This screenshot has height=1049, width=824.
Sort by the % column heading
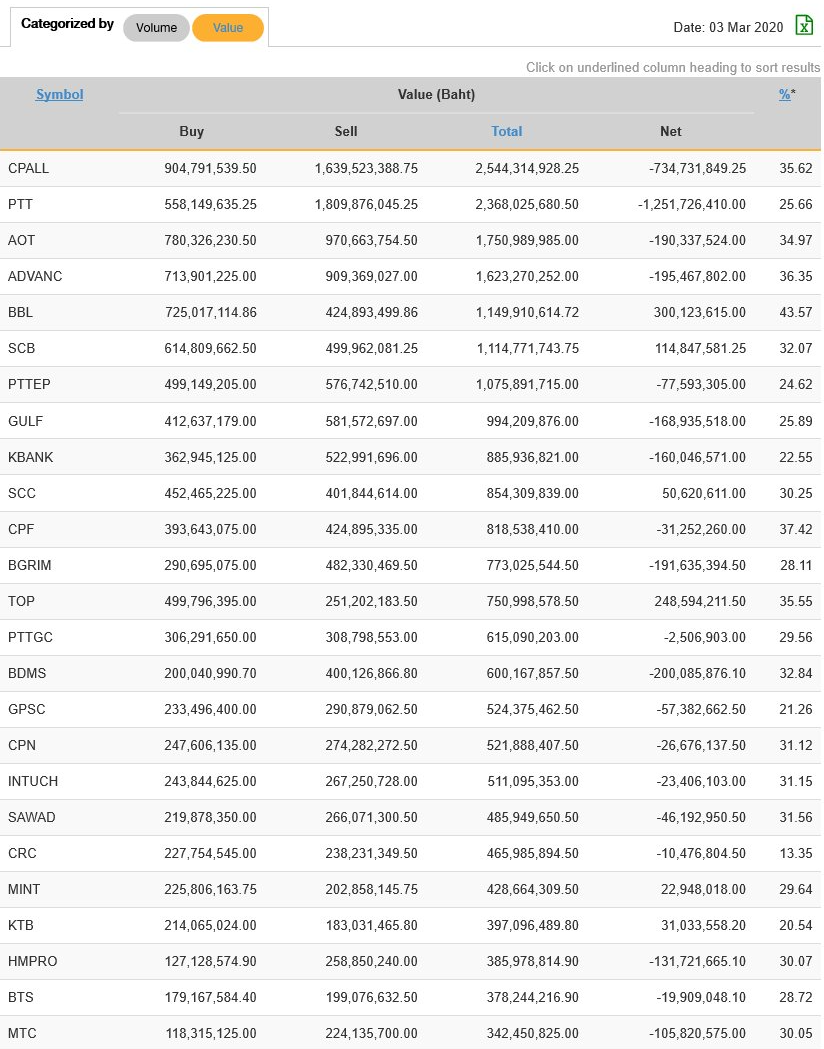pos(785,95)
